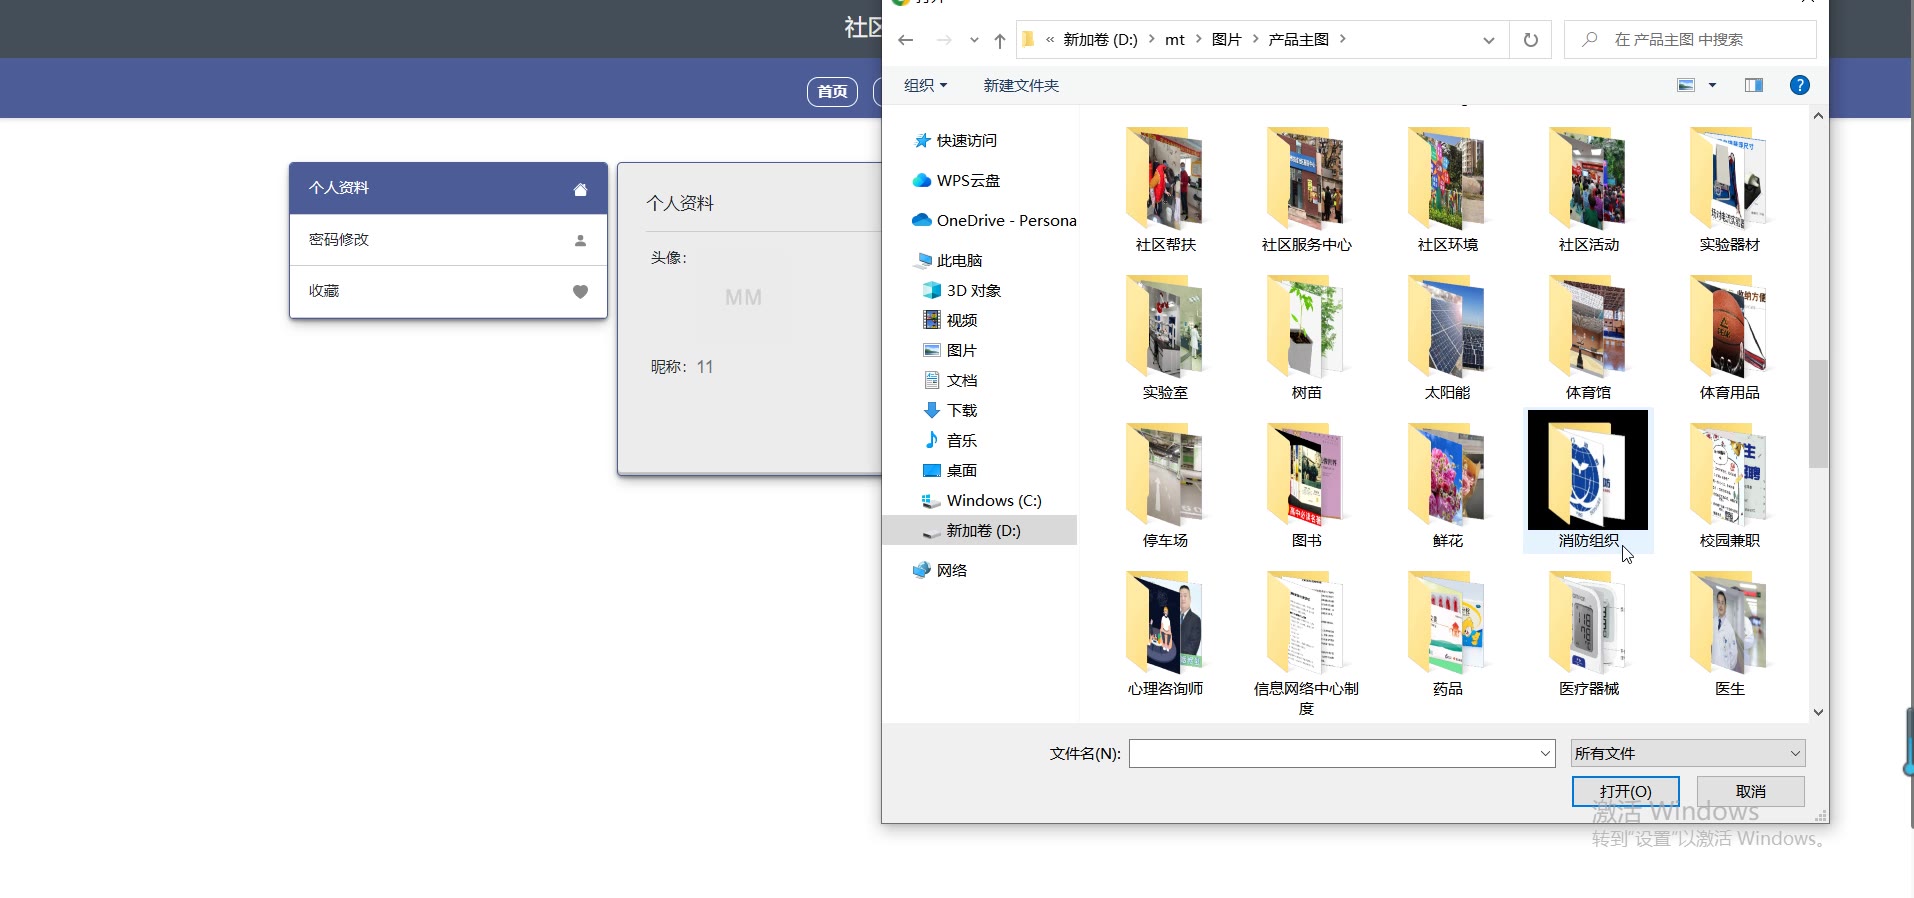Click 首页 in the webpage navigation
The width and height of the screenshot is (1914, 898).
tap(832, 91)
